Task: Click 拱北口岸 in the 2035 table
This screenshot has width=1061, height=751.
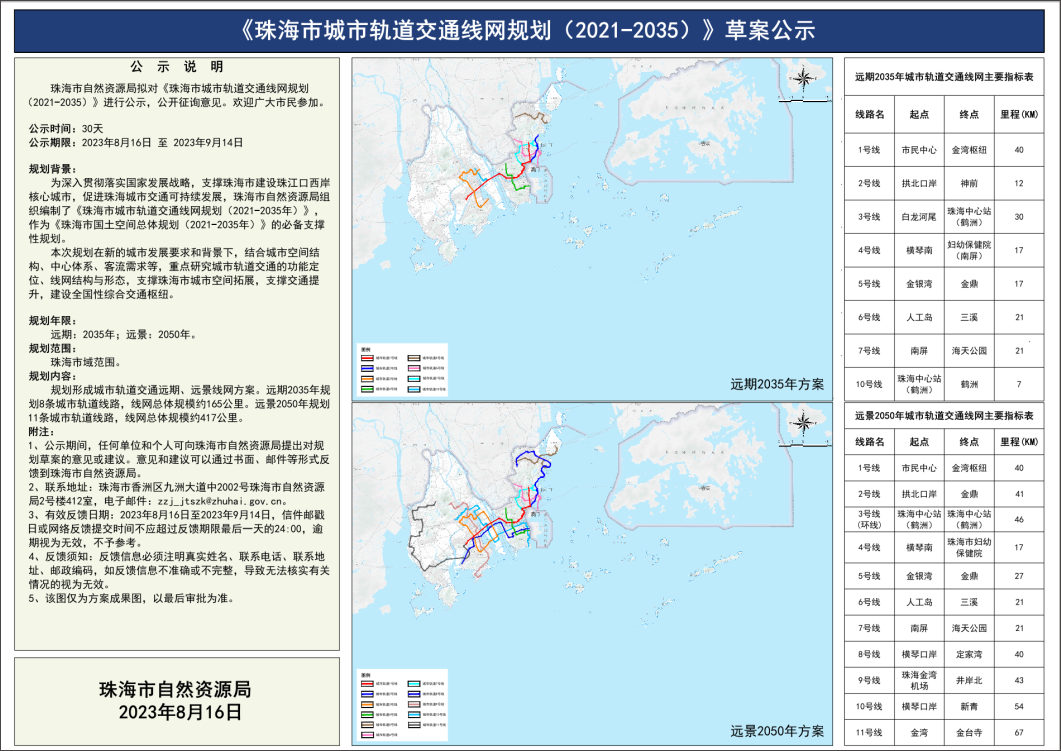Action: [x=919, y=183]
